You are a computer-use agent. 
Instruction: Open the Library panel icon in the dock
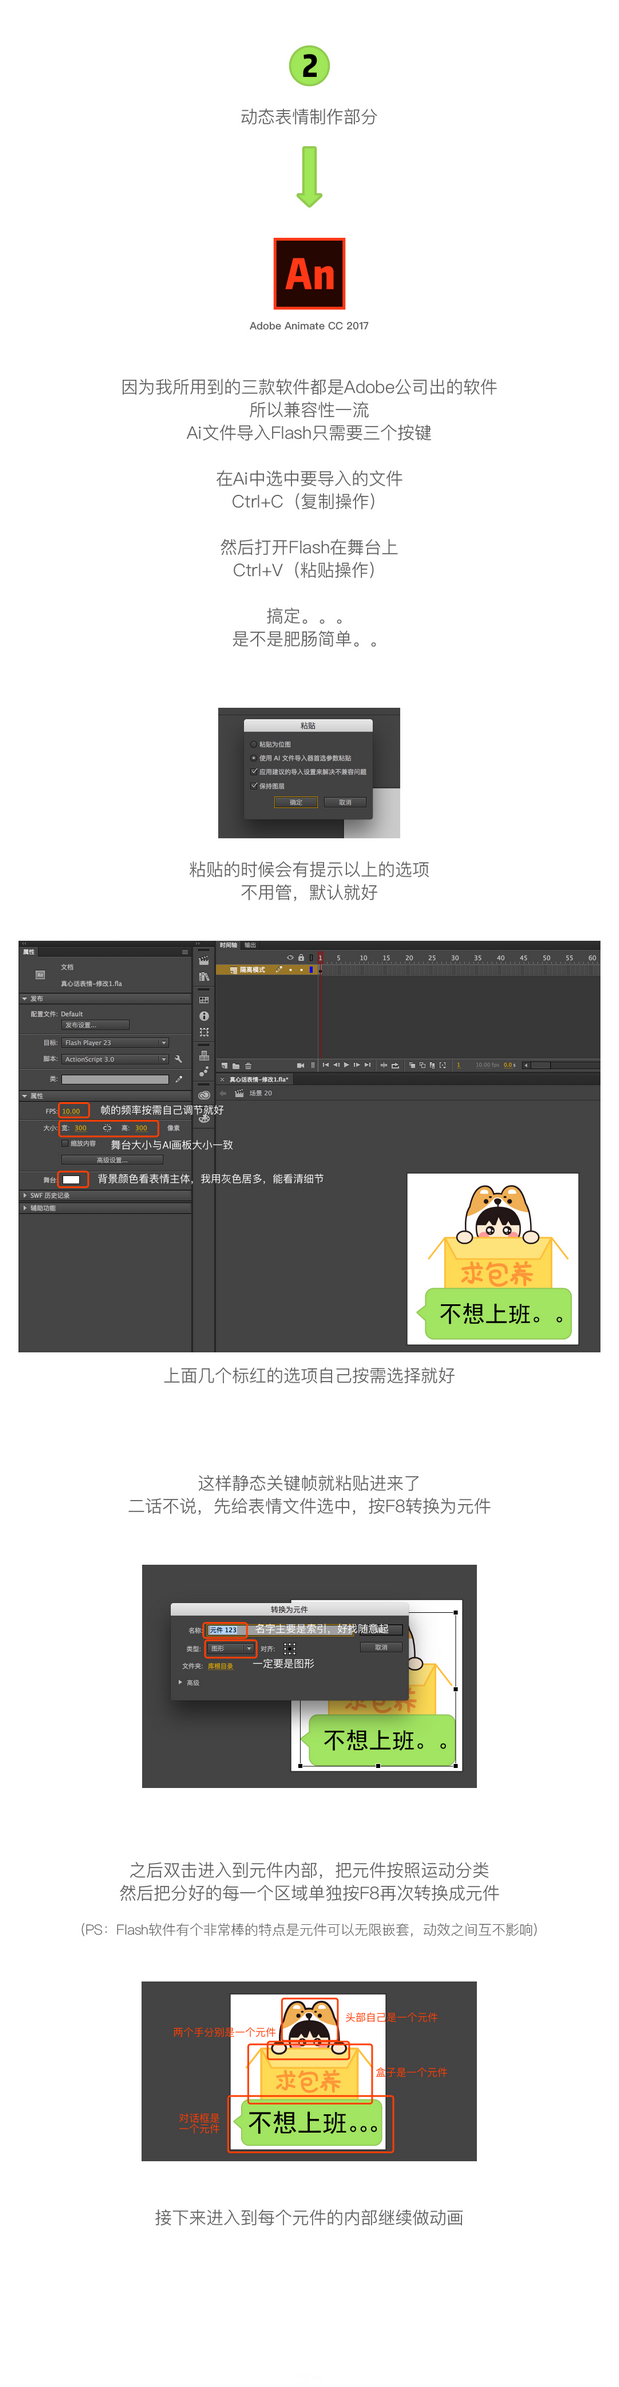click(204, 977)
